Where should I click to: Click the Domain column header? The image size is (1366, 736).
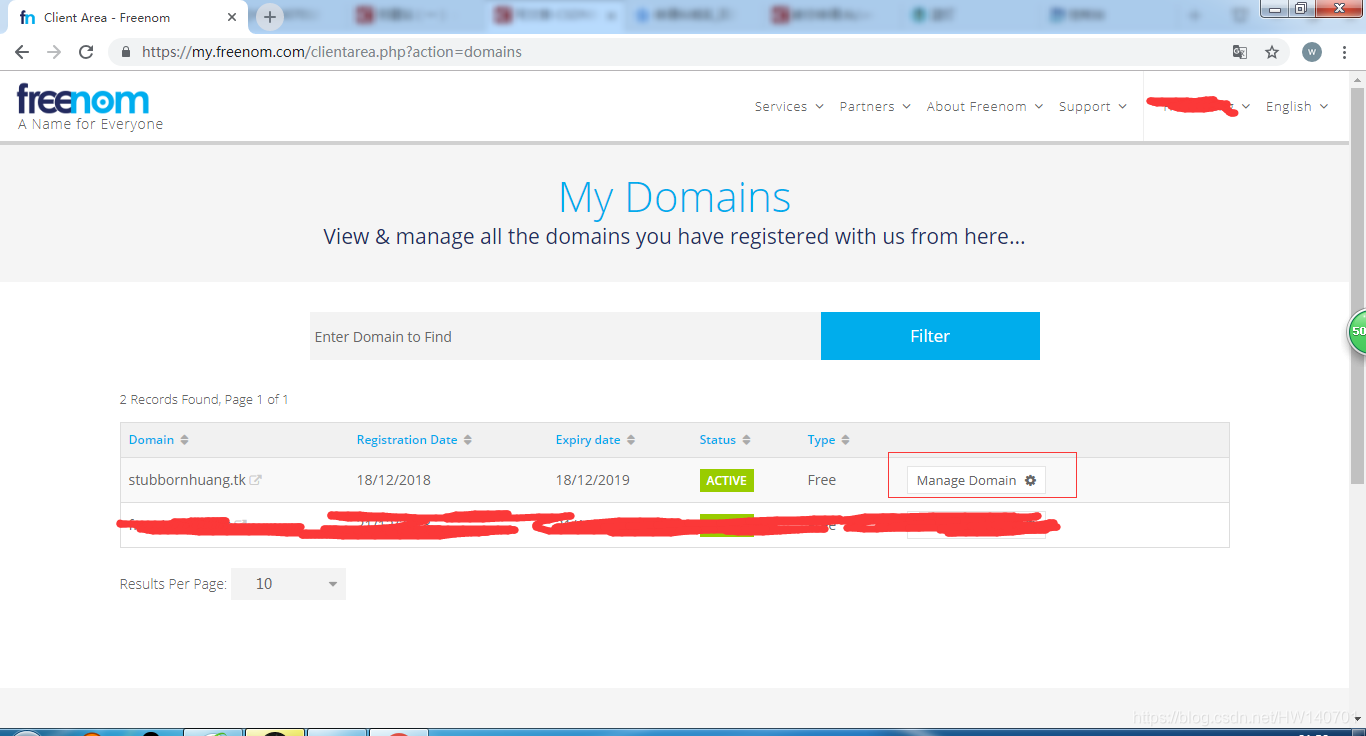pos(151,440)
